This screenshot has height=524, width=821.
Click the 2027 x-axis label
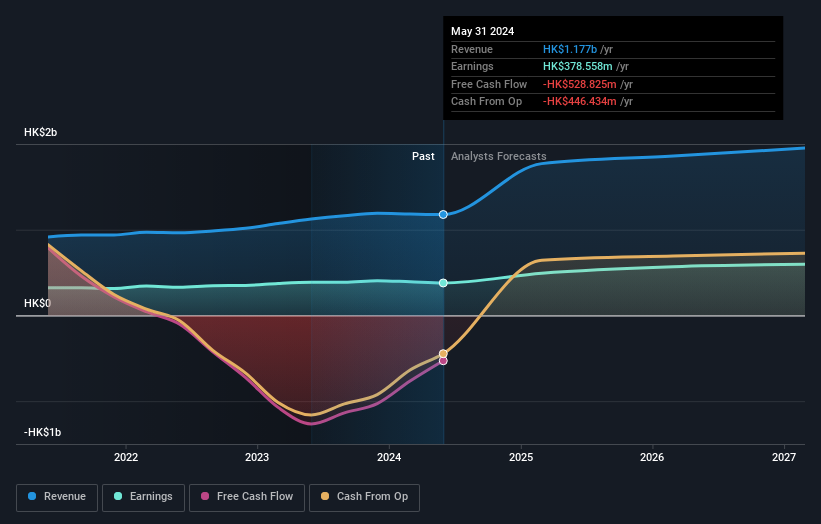(x=784, y=458)
